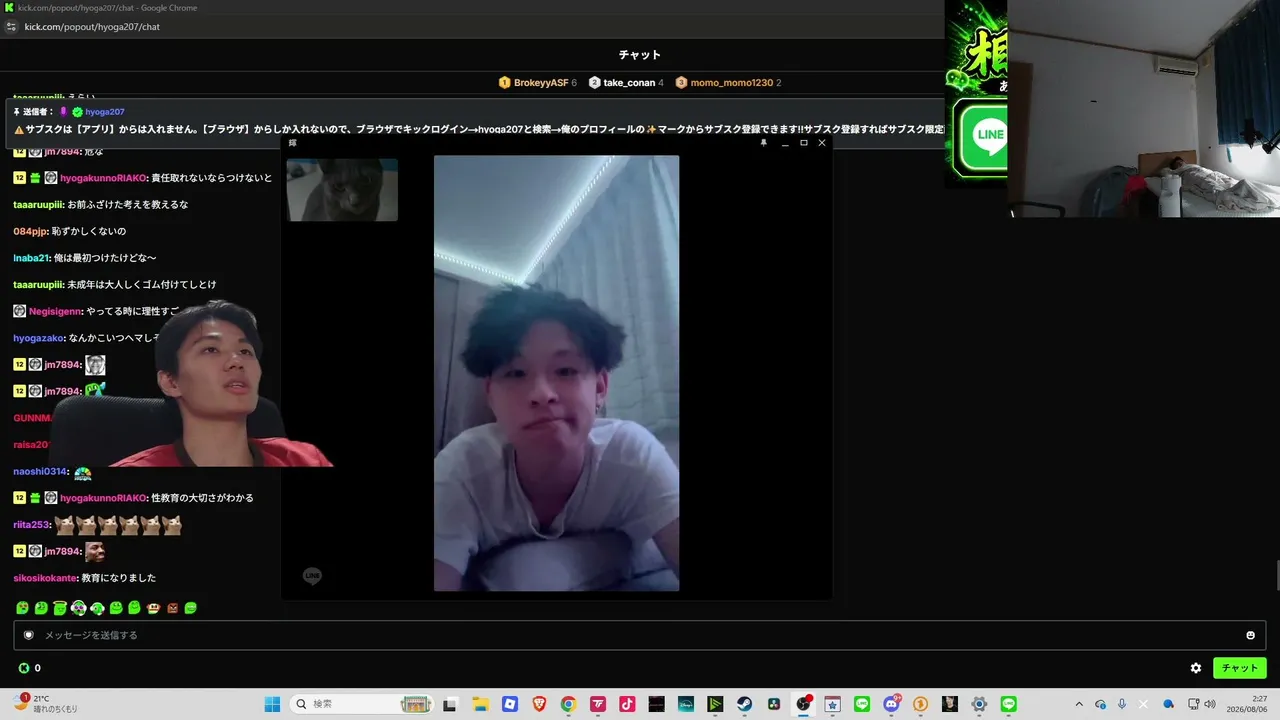Click the subscriber badge beside Negisigenn
Screen dimensions: 1280x720
(19, 311)
